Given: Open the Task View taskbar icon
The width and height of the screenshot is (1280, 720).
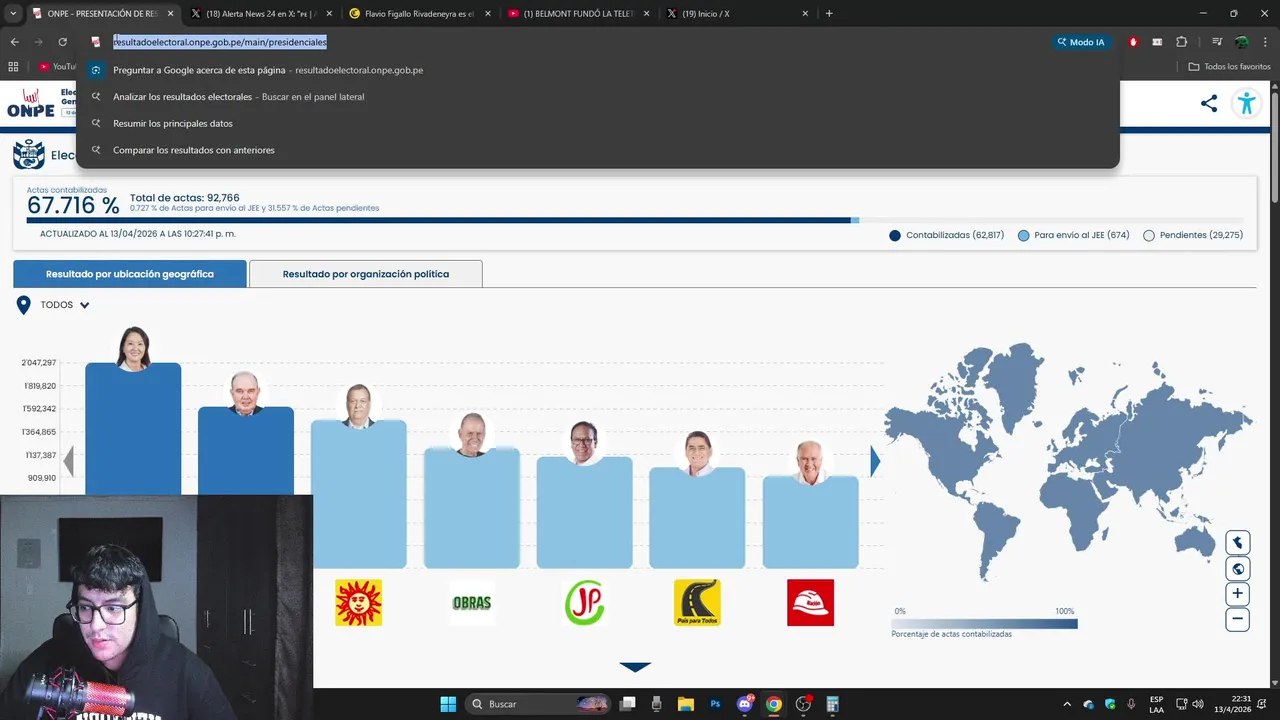Looking at the screenshot, I should 628,704.
